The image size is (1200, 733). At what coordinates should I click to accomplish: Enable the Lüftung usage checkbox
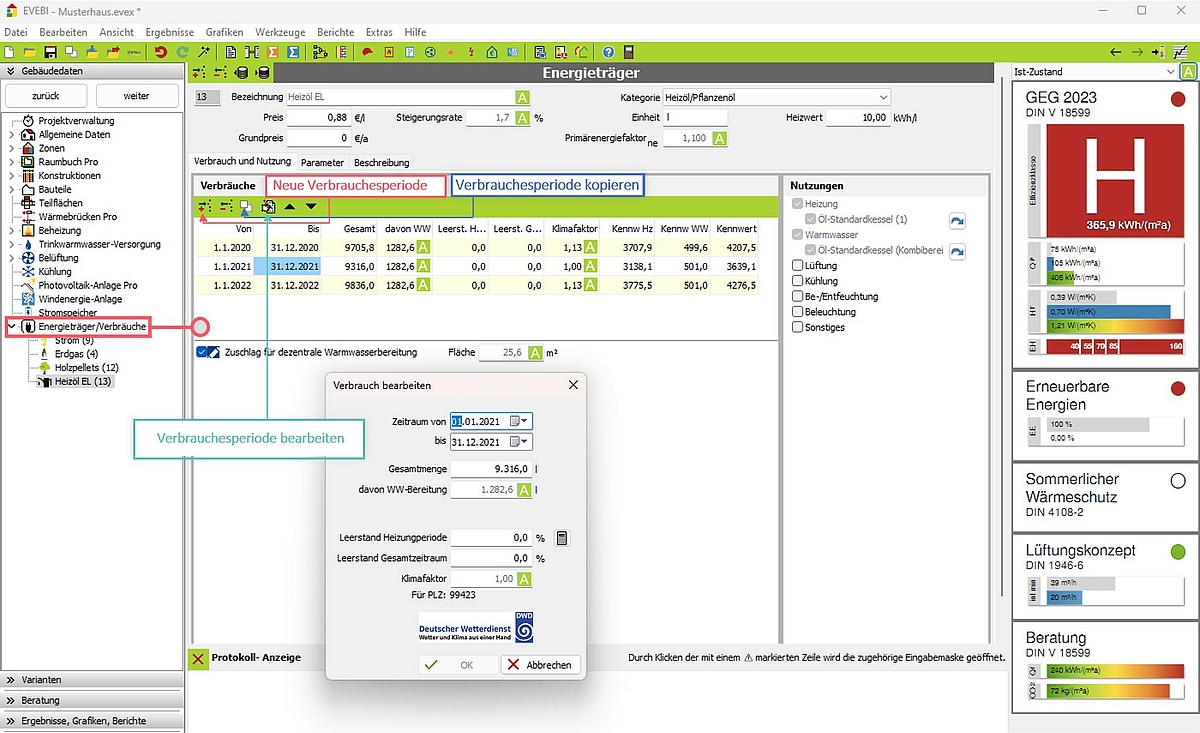pyautogui.click(x=797, y=266)
